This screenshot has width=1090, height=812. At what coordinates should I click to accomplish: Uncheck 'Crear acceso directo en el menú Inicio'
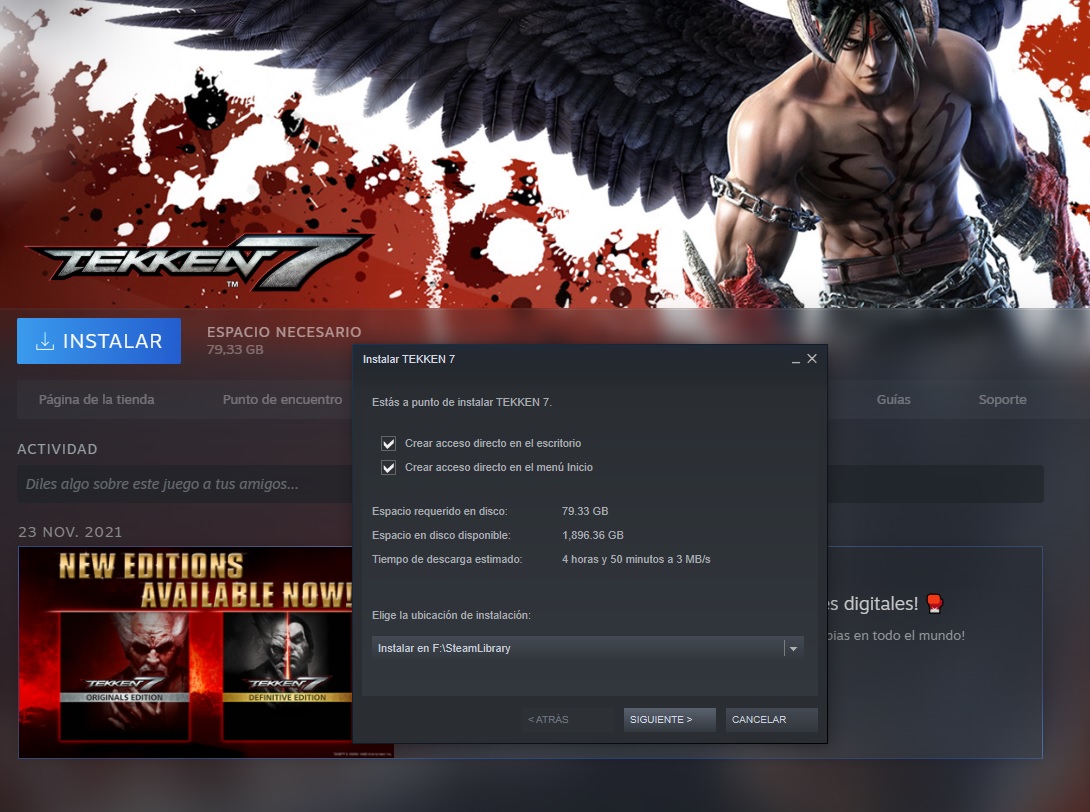pos(389,467)
